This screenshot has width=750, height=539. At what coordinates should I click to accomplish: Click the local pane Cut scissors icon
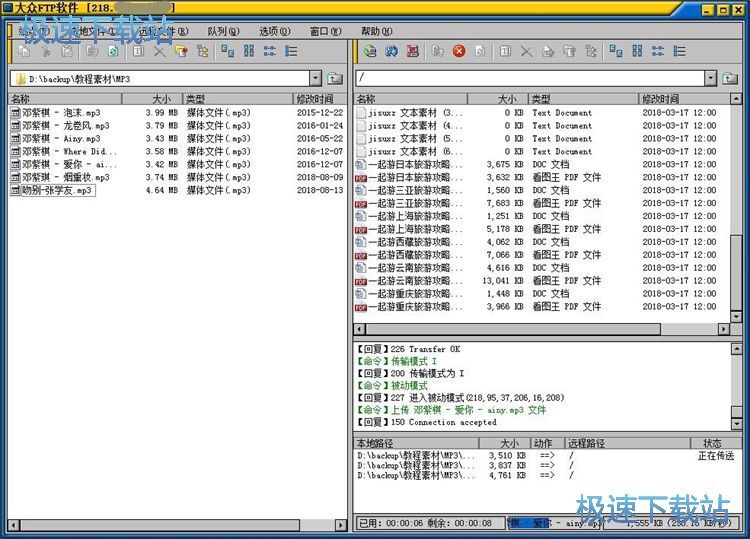(x=46, y=51)
